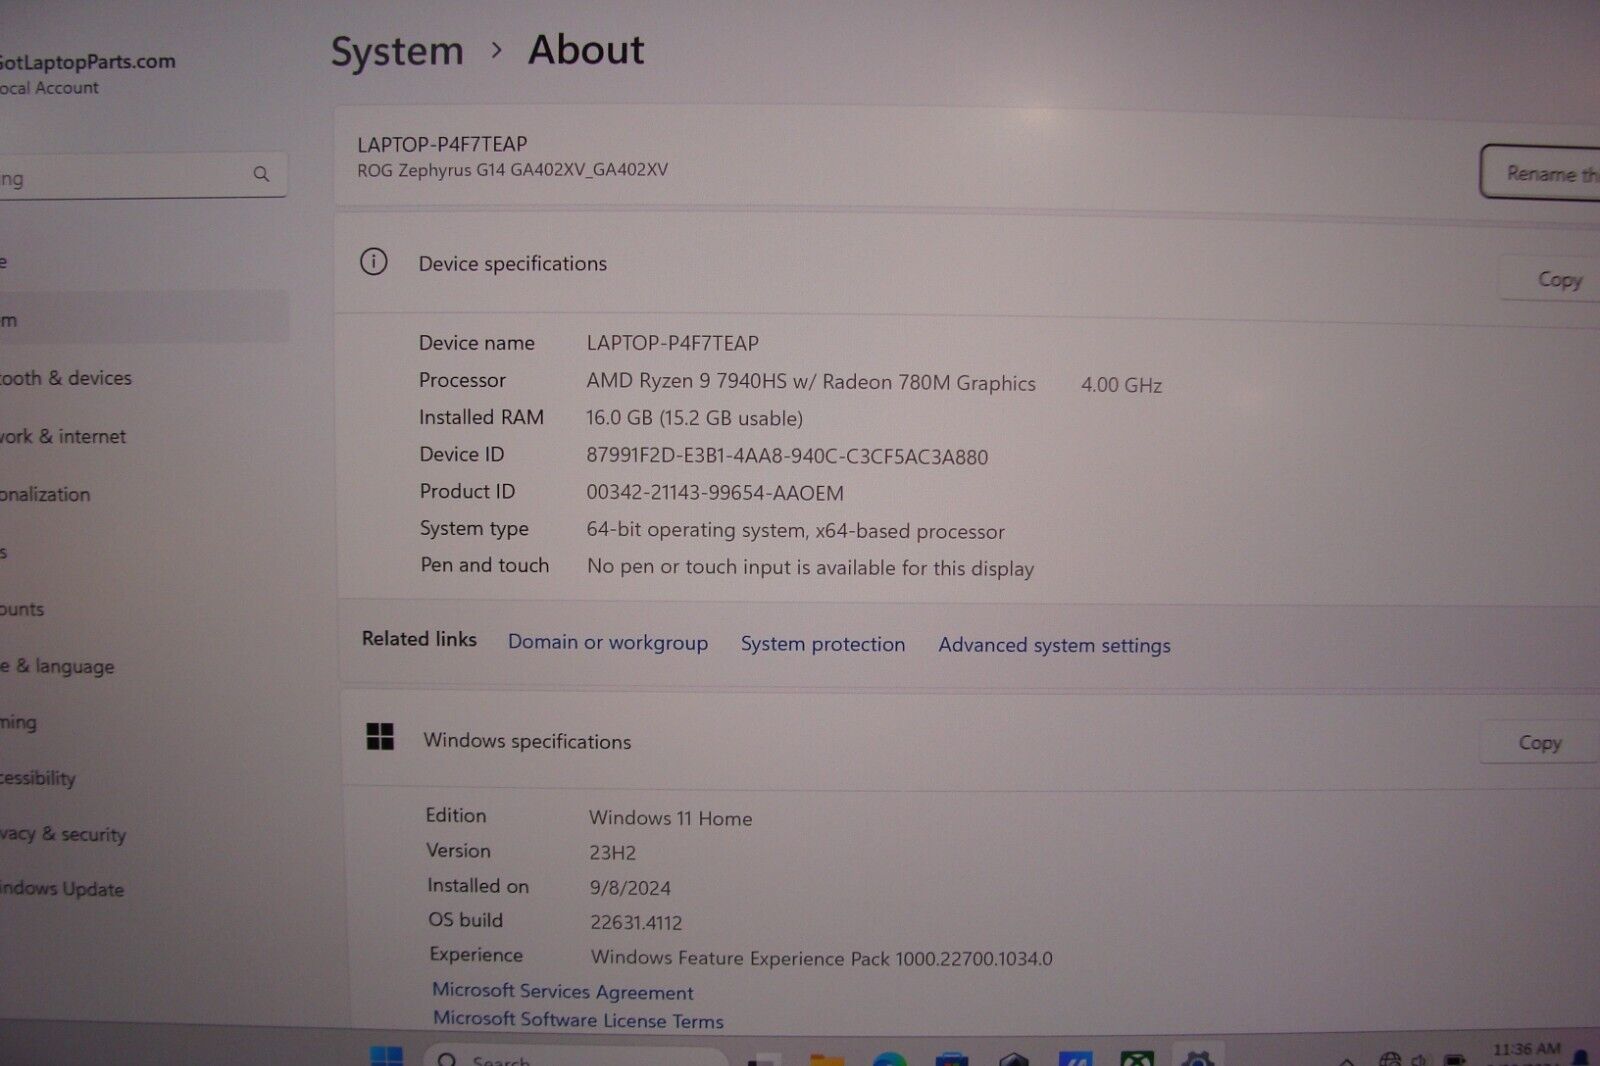Click the network globe icon in system tray
This screenshot has height=1066, width=1600.
coord(1389,1059)
